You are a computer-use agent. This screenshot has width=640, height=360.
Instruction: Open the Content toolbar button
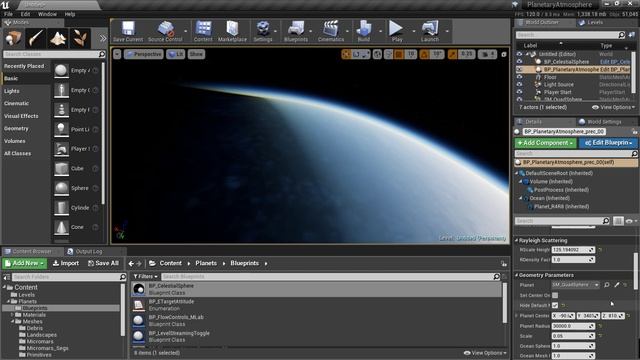[x=203, y=31]
